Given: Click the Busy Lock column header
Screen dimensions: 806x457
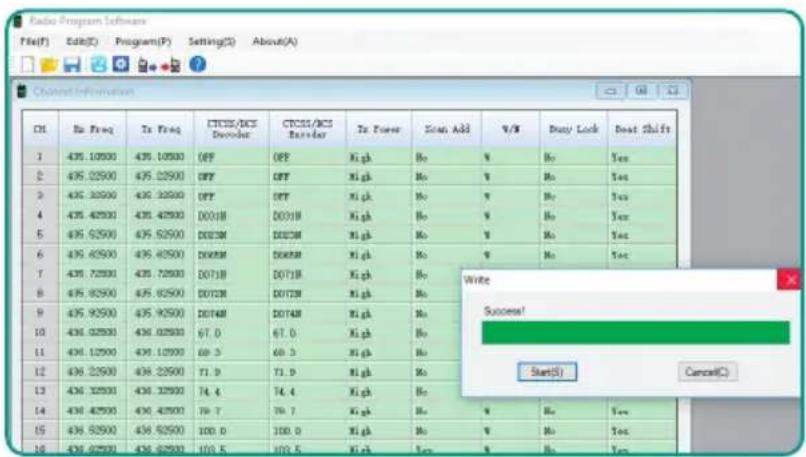Looking at the screenshot, I should pyautogui.click(x=574, y=130).
